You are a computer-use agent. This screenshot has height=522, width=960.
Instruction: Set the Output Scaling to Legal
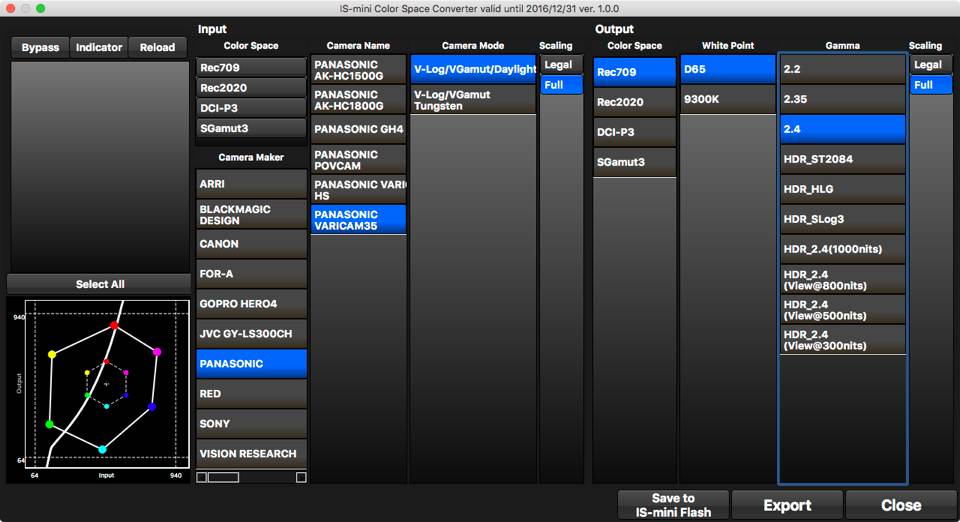[931, 64]
